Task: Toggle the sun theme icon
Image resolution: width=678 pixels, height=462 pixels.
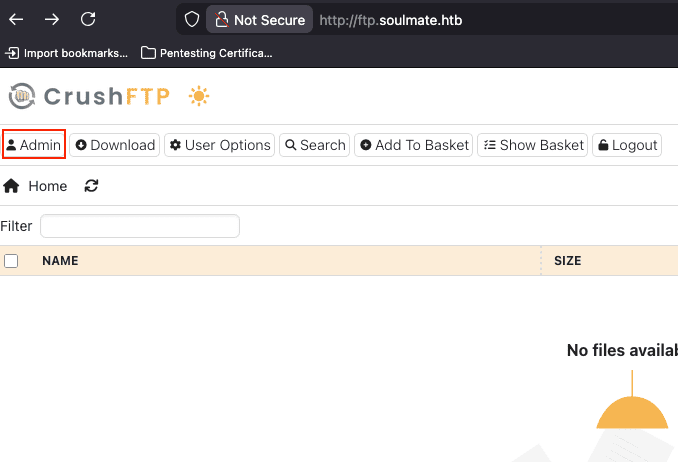Action: coord(200,97)
